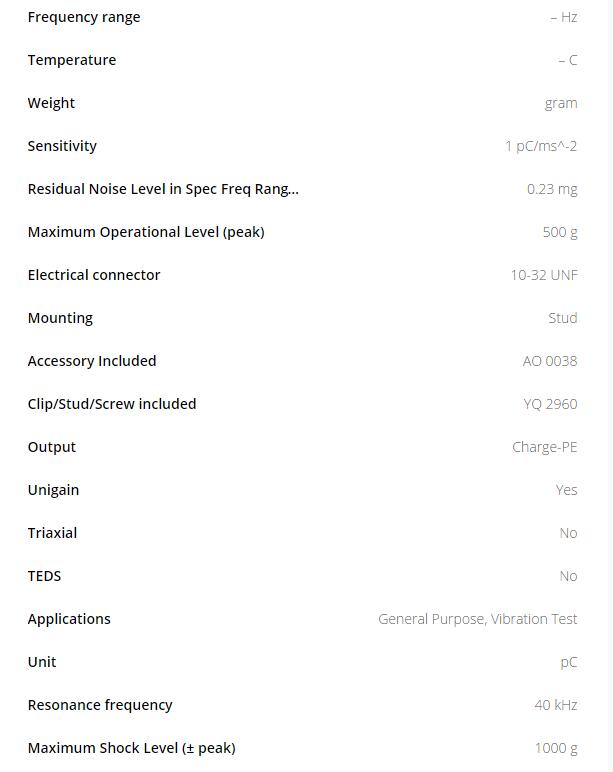This screenshot has height=772, width=613.
Task: Select General Purpose, Vibration Test text
Action: (x=477, y=619)
